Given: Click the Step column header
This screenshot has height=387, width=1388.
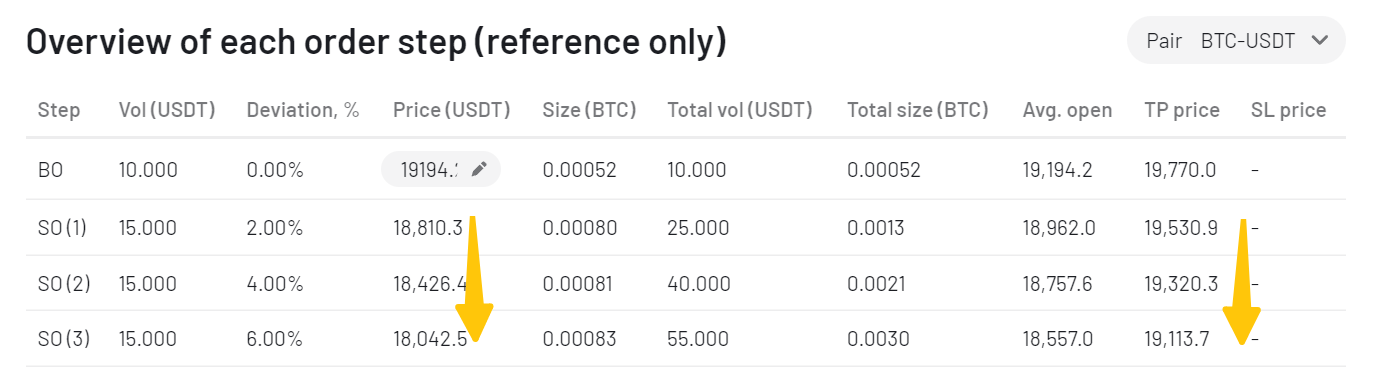Looking at the screenshot, I should 59,110.
